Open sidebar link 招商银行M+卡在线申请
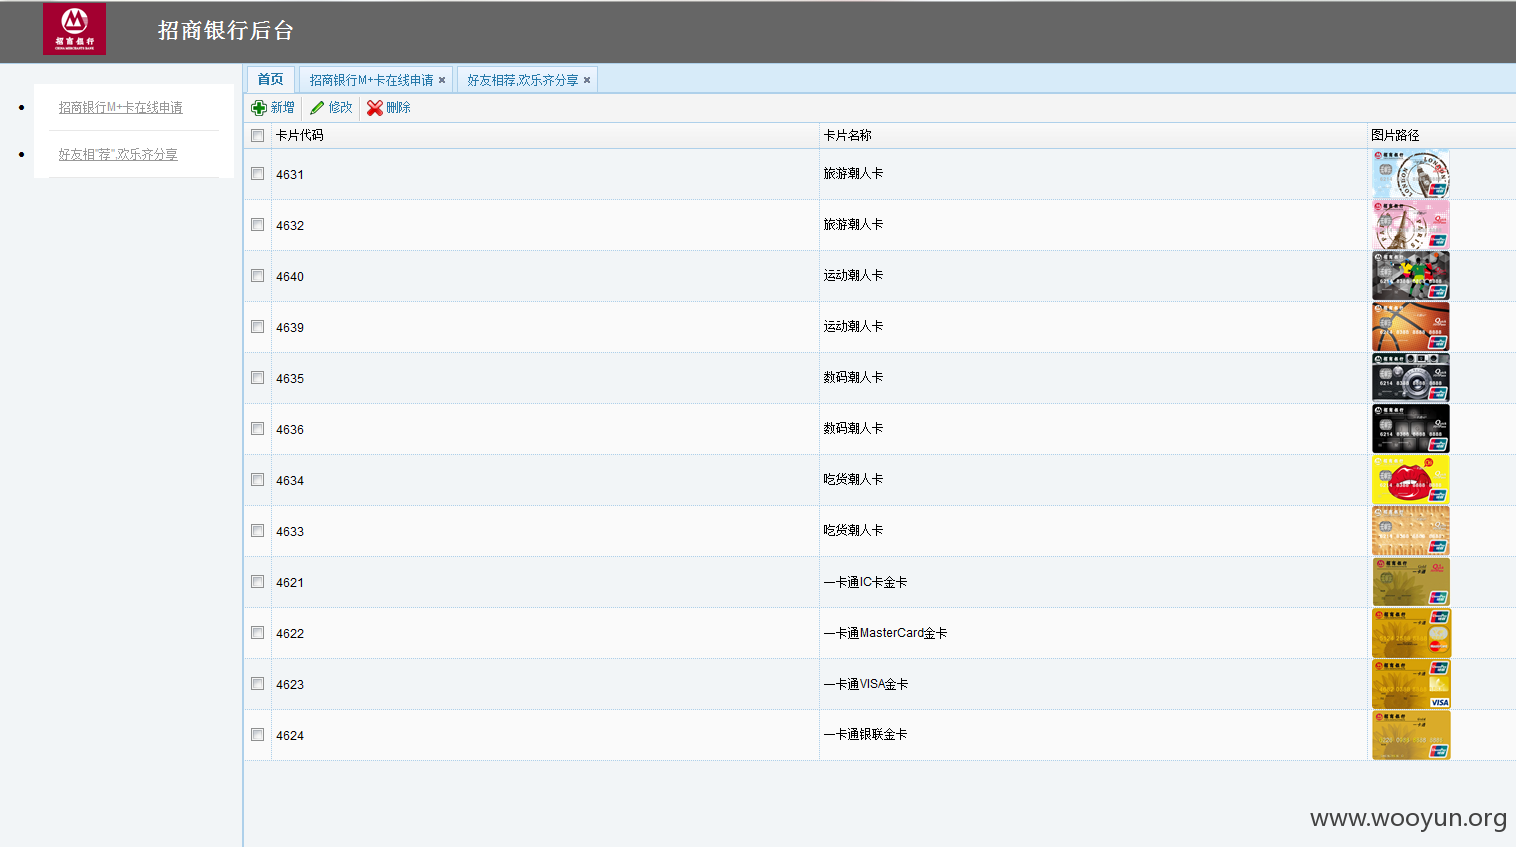Image resolution: width=1516 pixels, height=847 pixels. [120, 107]
